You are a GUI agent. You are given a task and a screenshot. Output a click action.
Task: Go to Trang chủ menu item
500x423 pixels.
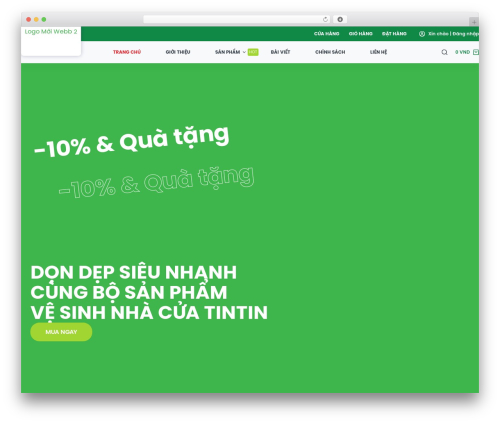[127, 52]
